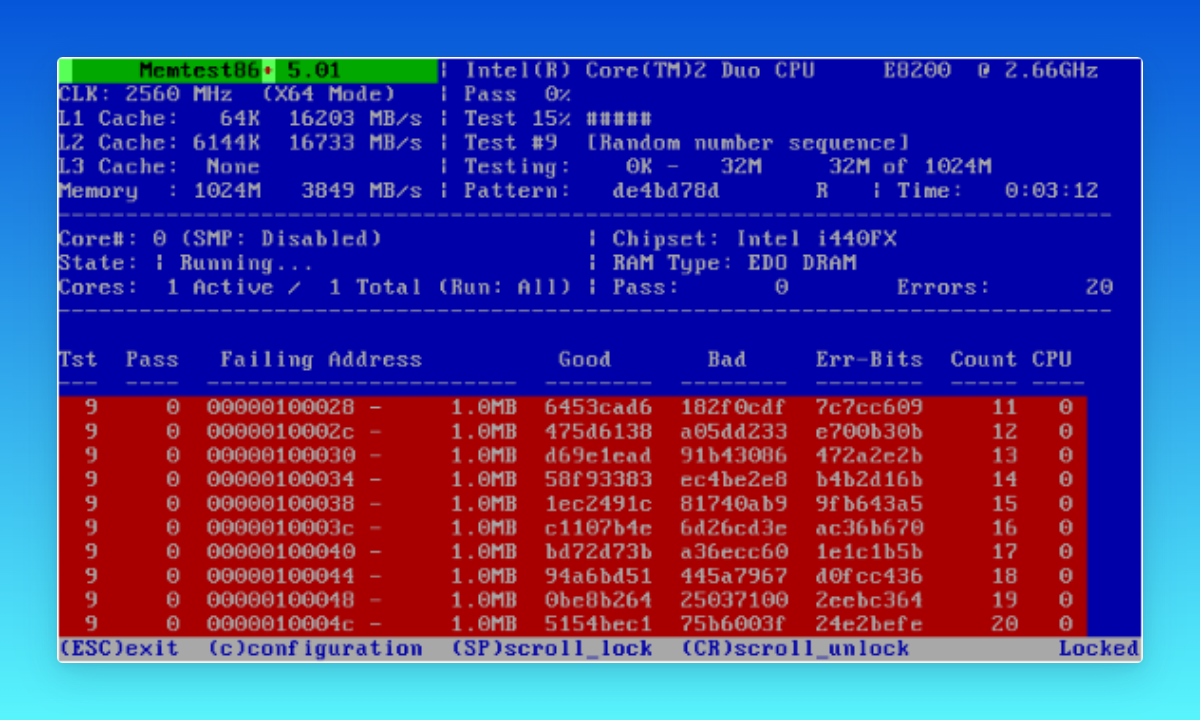Click the Tst column header
This screenshot has height=720, width=1200.
78,359
